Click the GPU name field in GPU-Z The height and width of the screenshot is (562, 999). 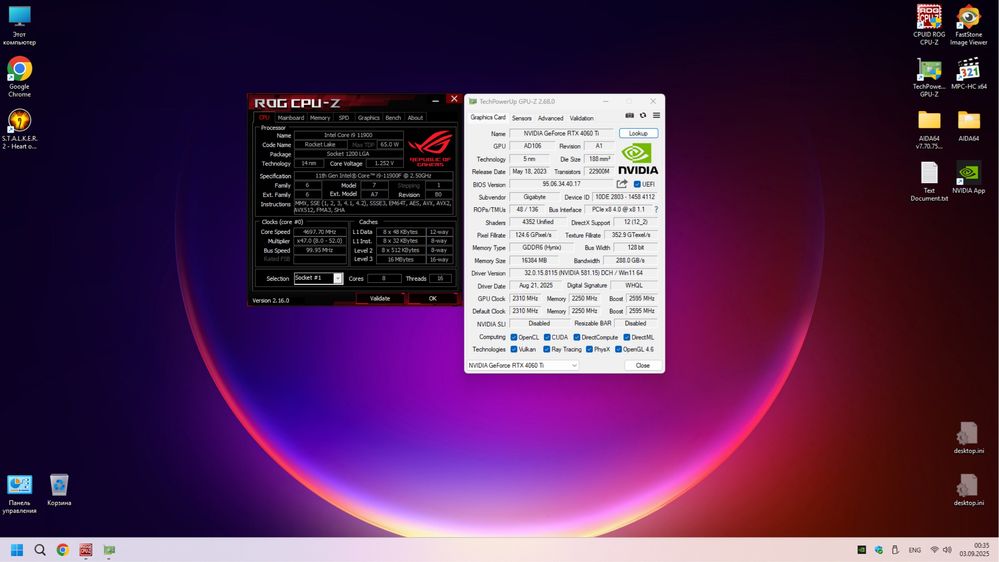[x=561, y=133]
